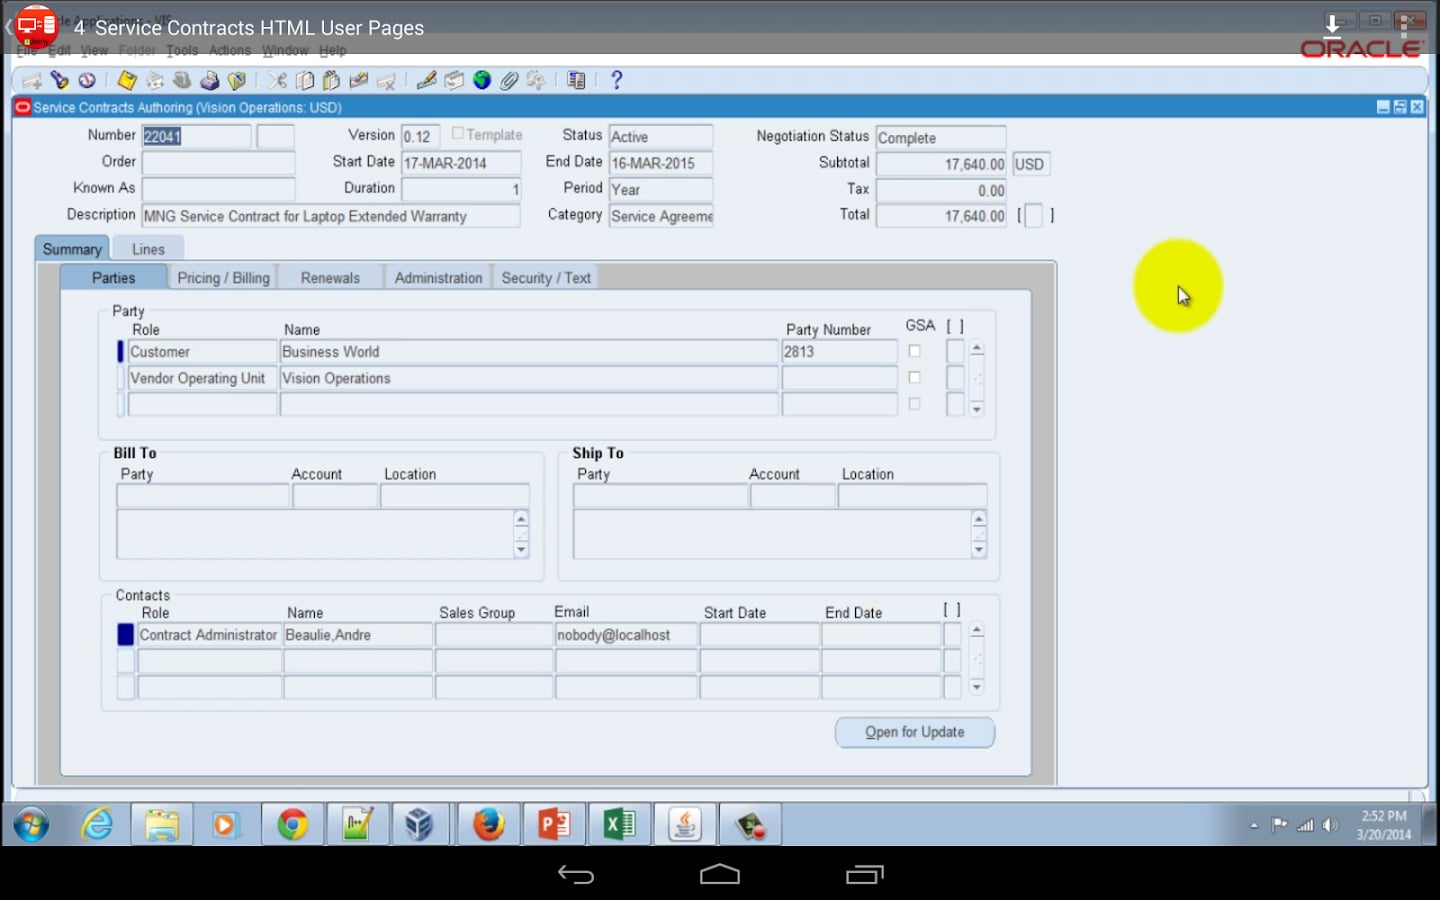Screen dimensions: 1440x900
Task: Click the Edit Field pencil icon
Action: (x=427, y=80)
